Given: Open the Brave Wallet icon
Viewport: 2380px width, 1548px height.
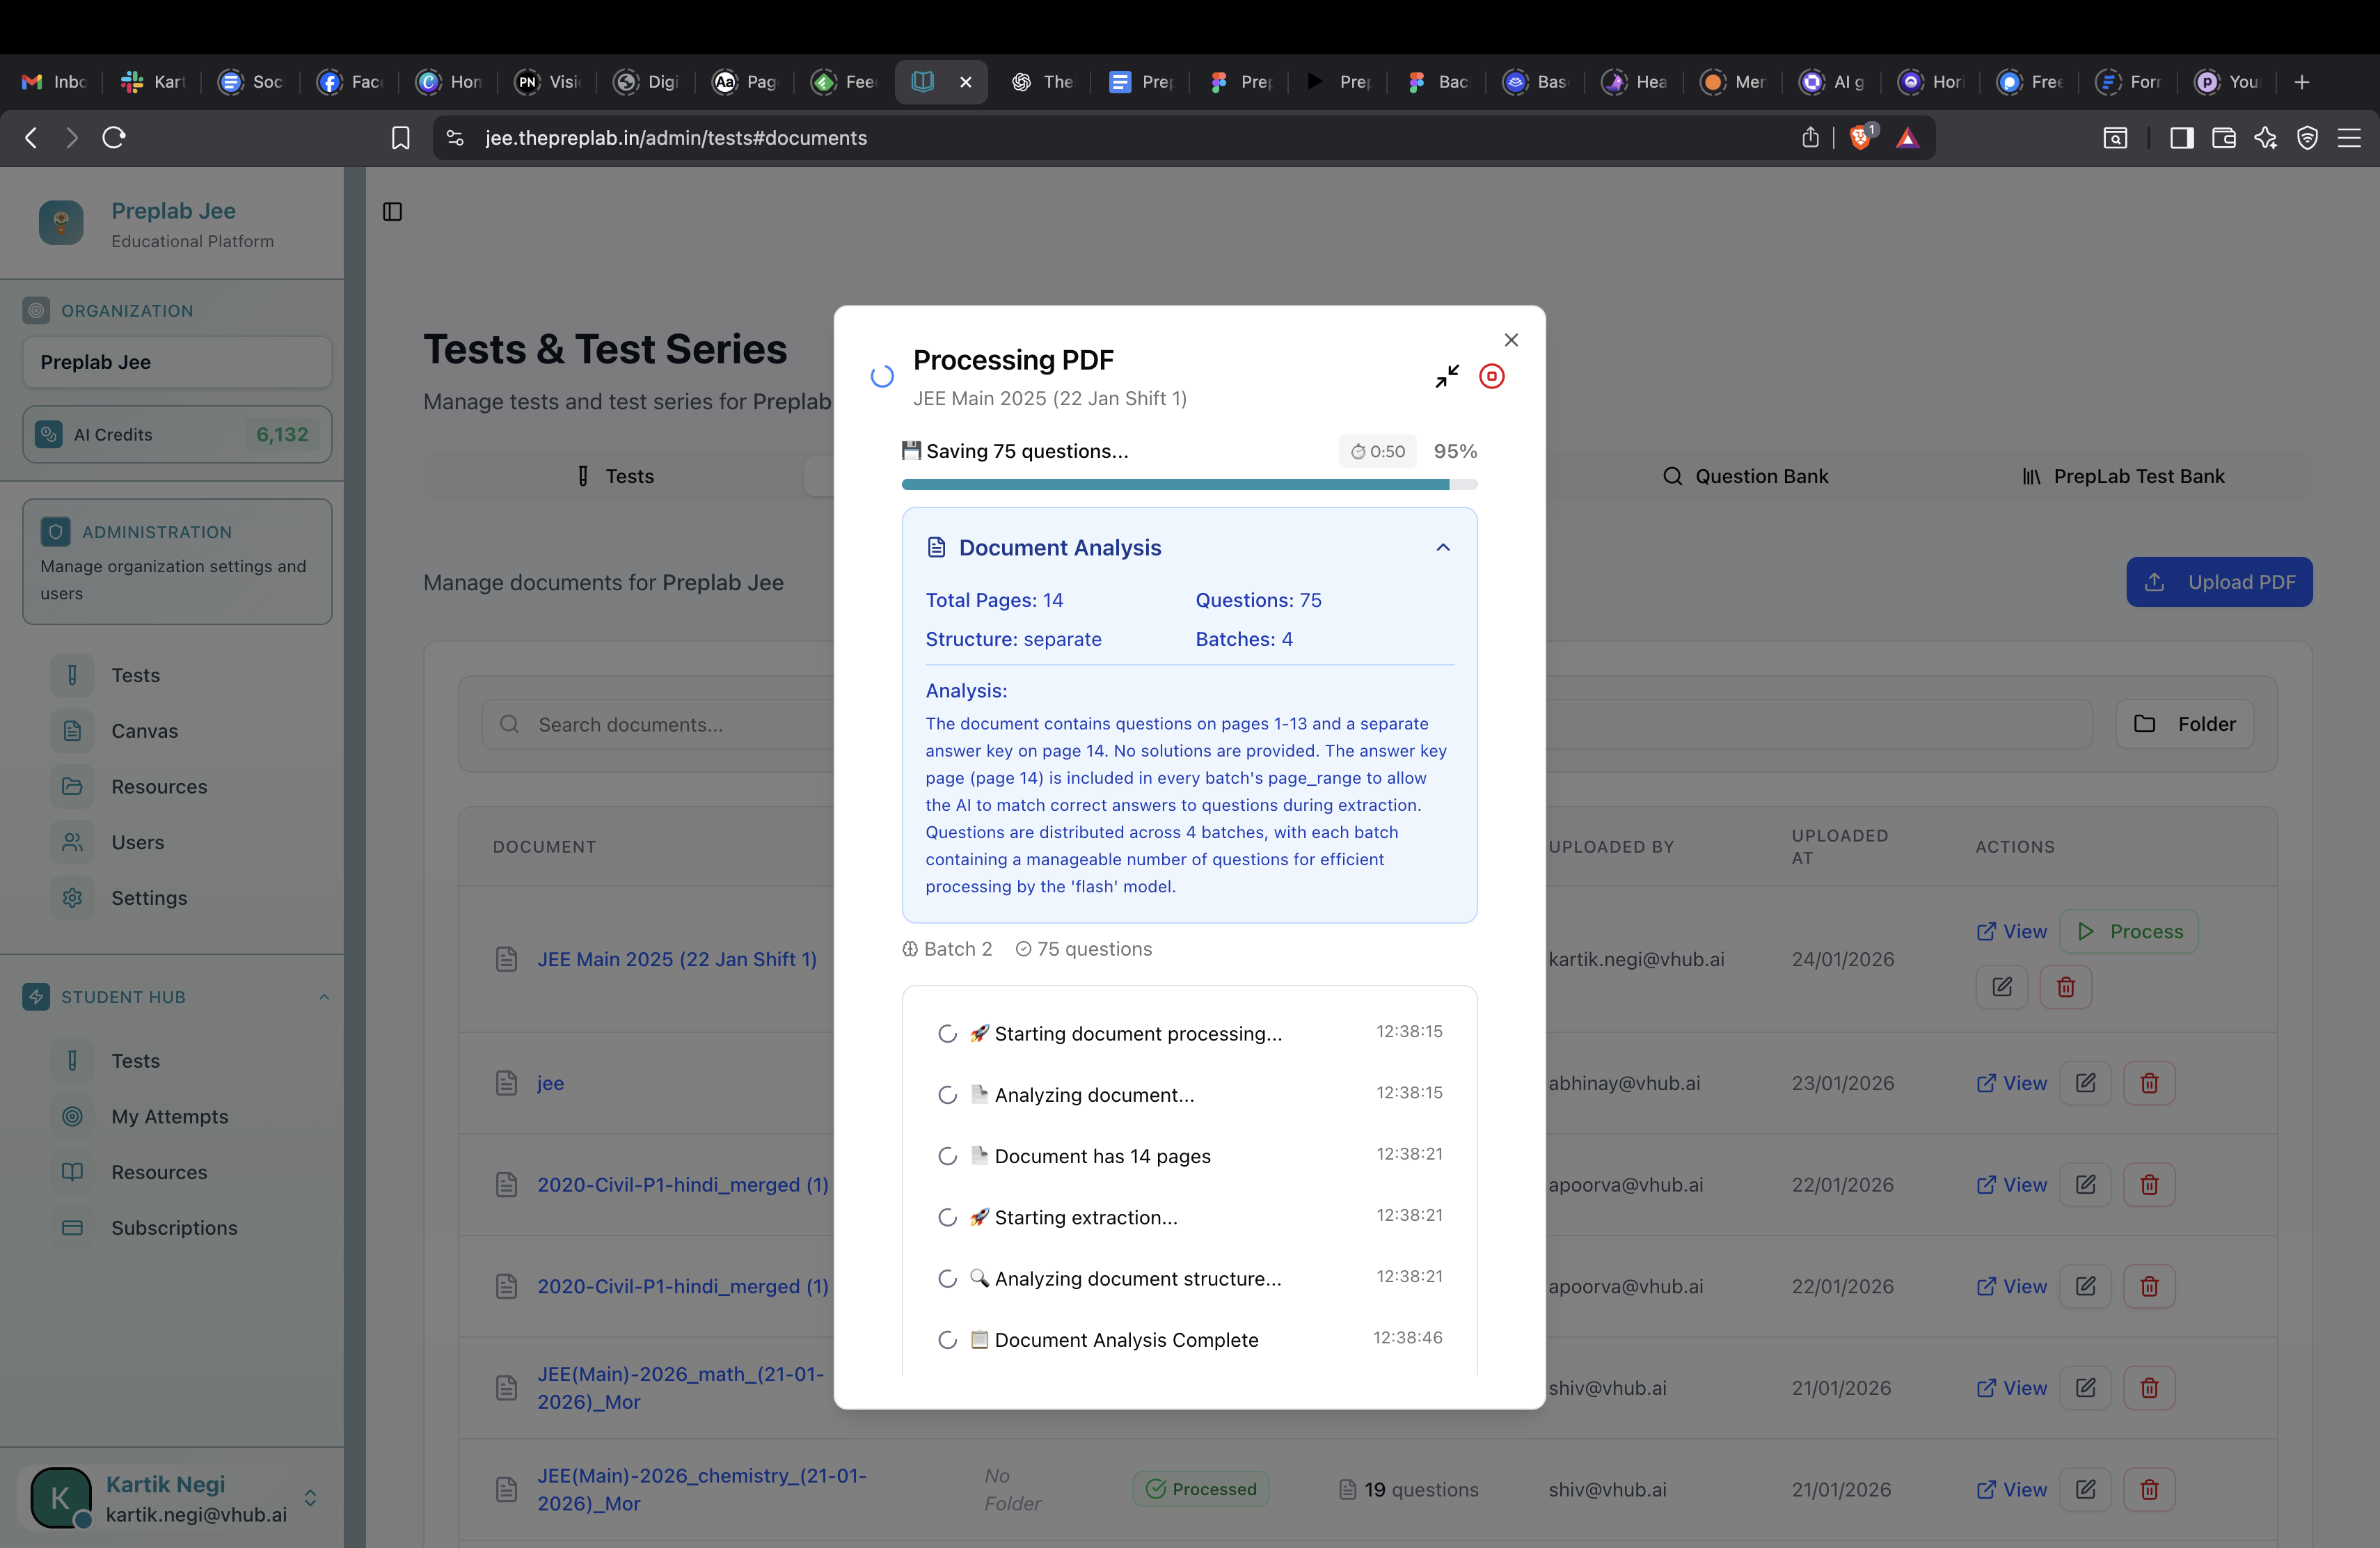Looking at the screenshot, I should pyautogui.click(x=2223, y=138).
